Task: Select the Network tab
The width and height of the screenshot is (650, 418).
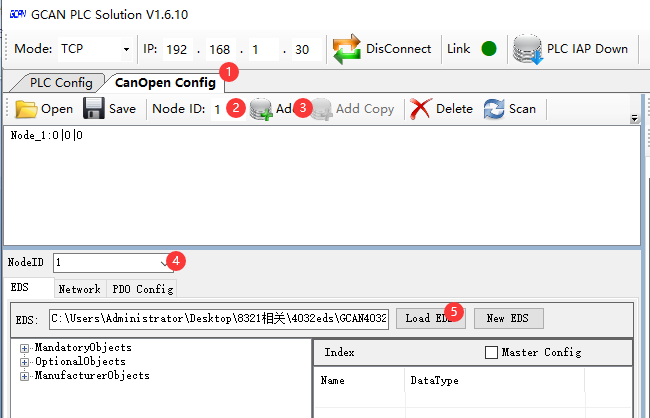Action: (79, 289)
